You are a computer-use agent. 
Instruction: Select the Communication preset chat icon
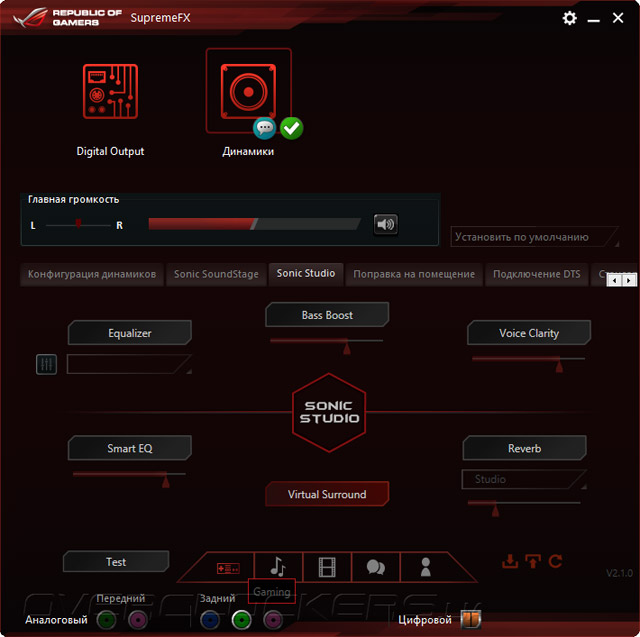(376, 567)
